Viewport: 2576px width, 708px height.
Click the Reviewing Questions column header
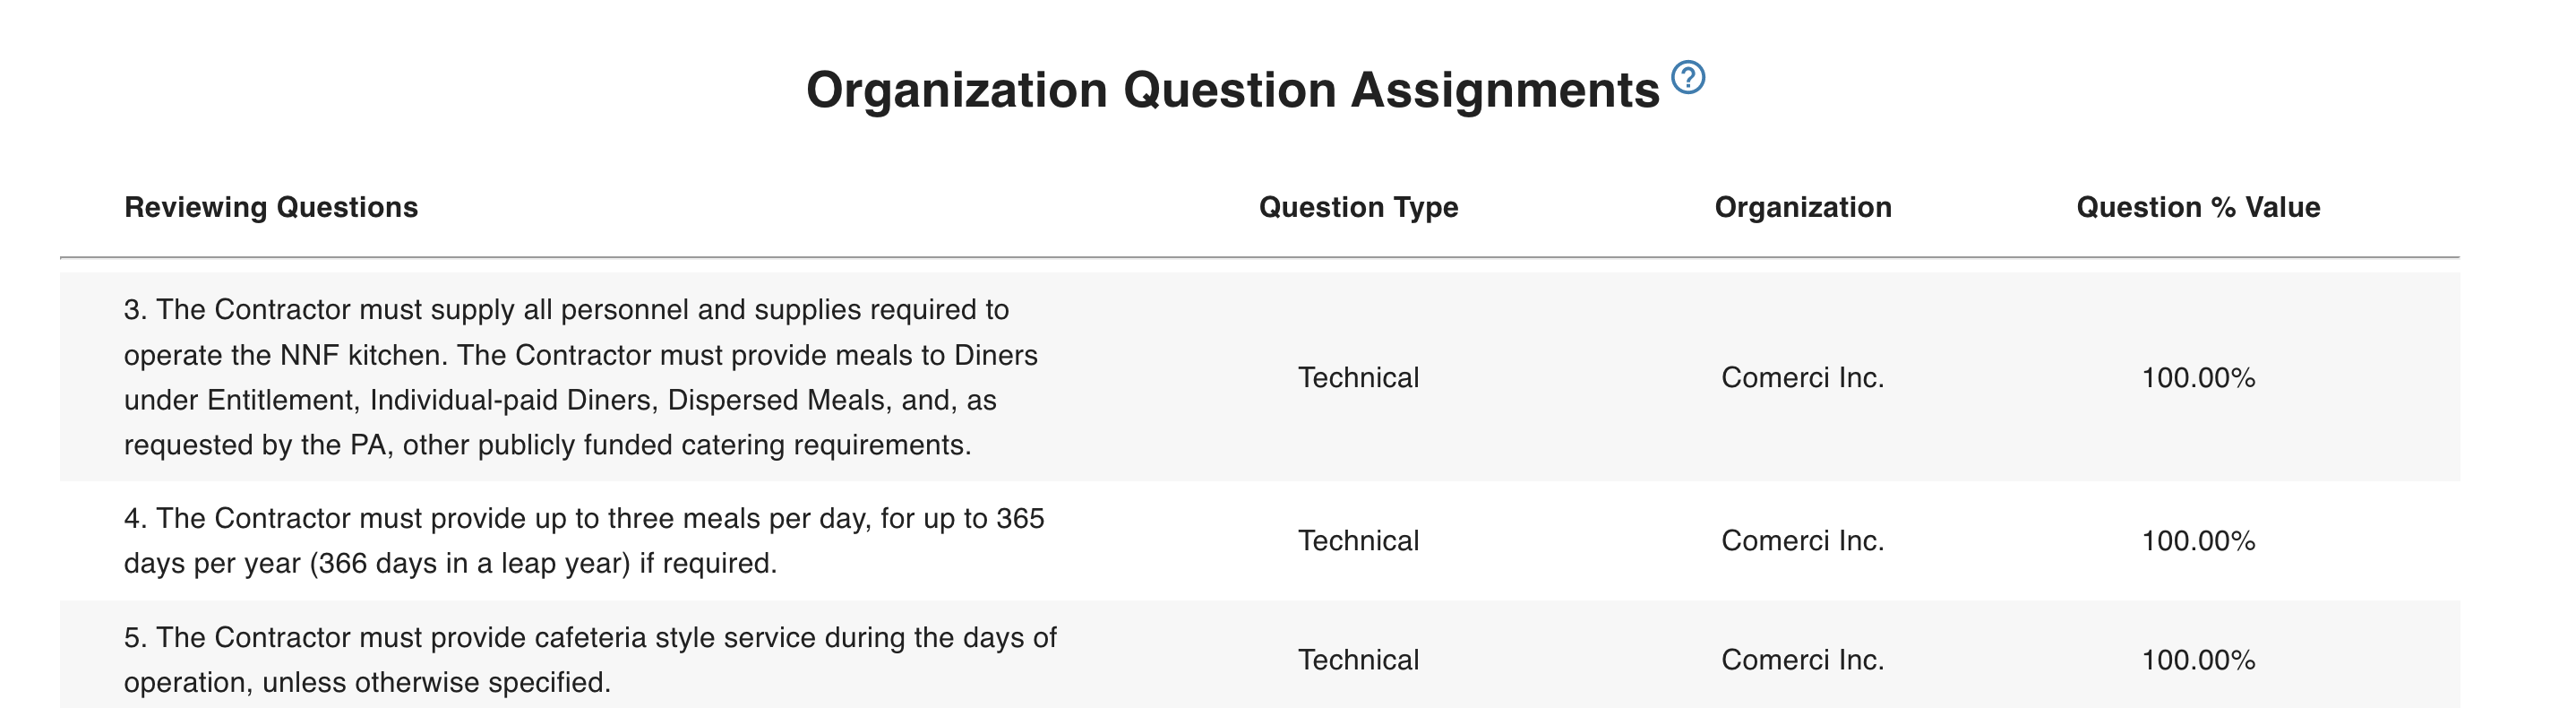271,207
